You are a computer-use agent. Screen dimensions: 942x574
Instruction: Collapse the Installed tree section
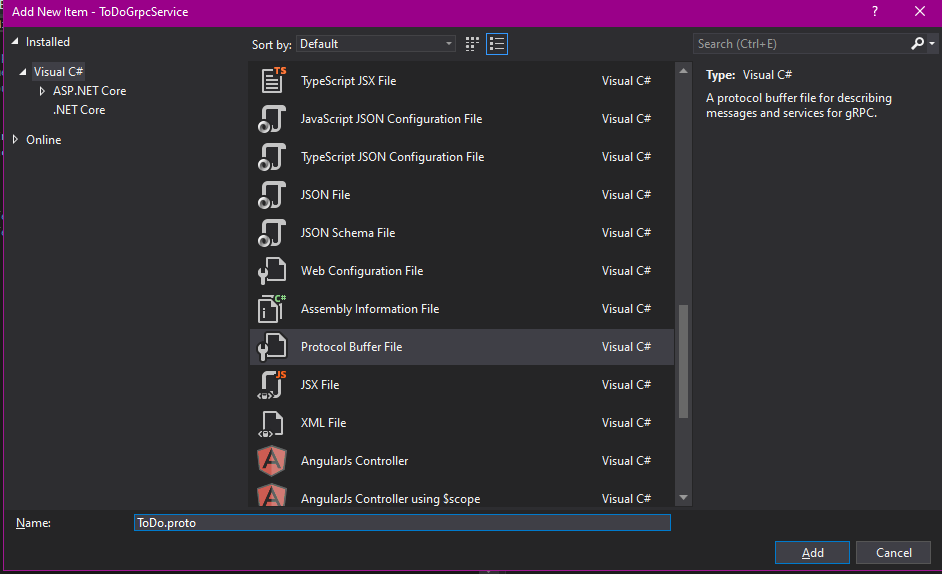click(15, 42)
